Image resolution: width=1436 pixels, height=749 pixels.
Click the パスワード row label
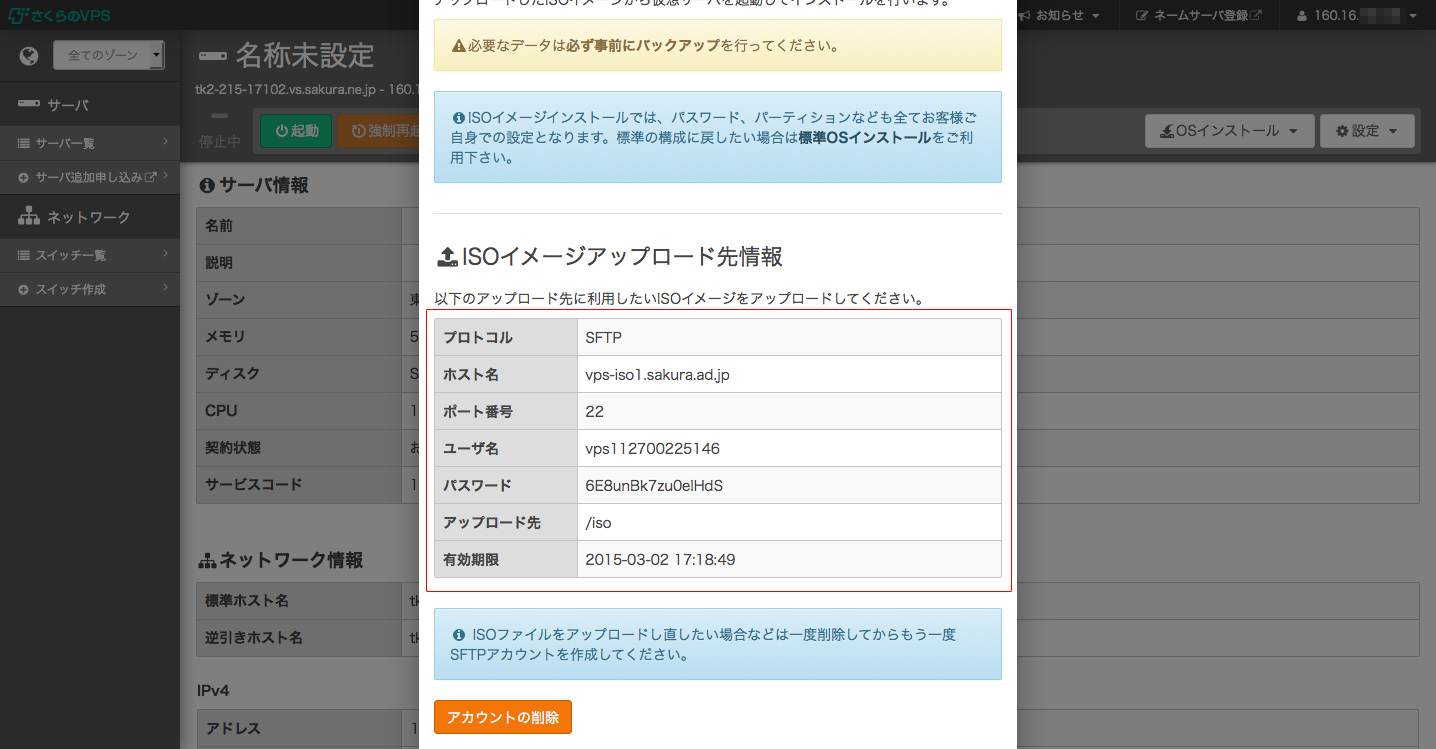coord(477,486)
